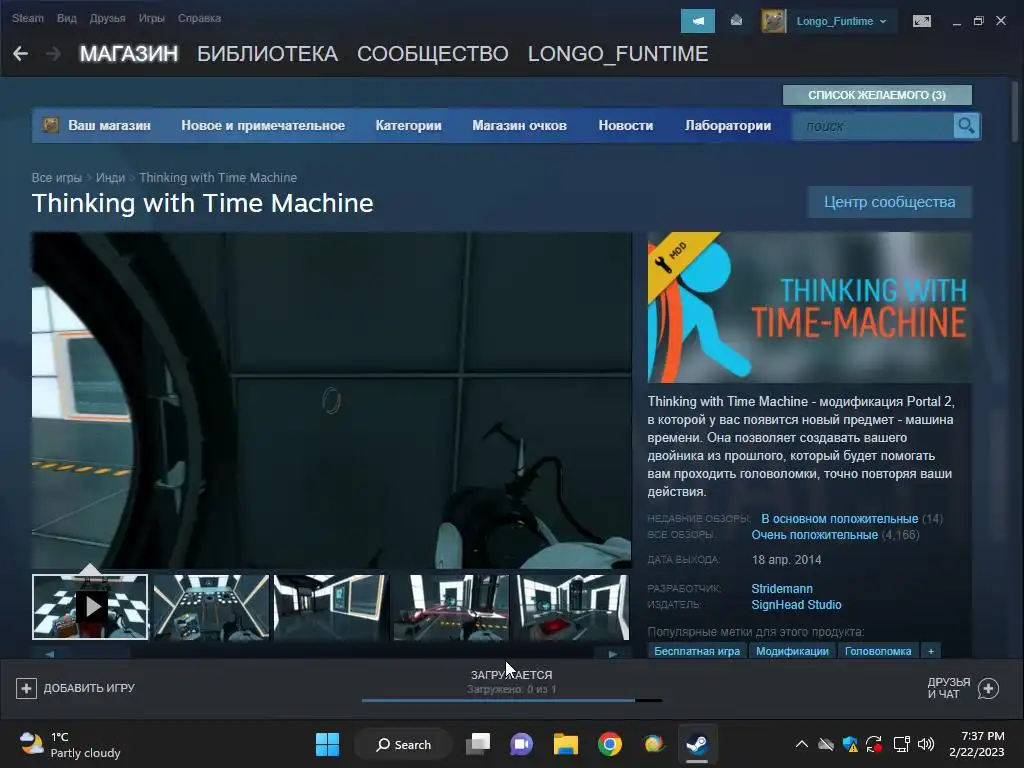This screenshot has height=768, width=1024.
Task: Select the Модификации tag
Action: point(792,651)
